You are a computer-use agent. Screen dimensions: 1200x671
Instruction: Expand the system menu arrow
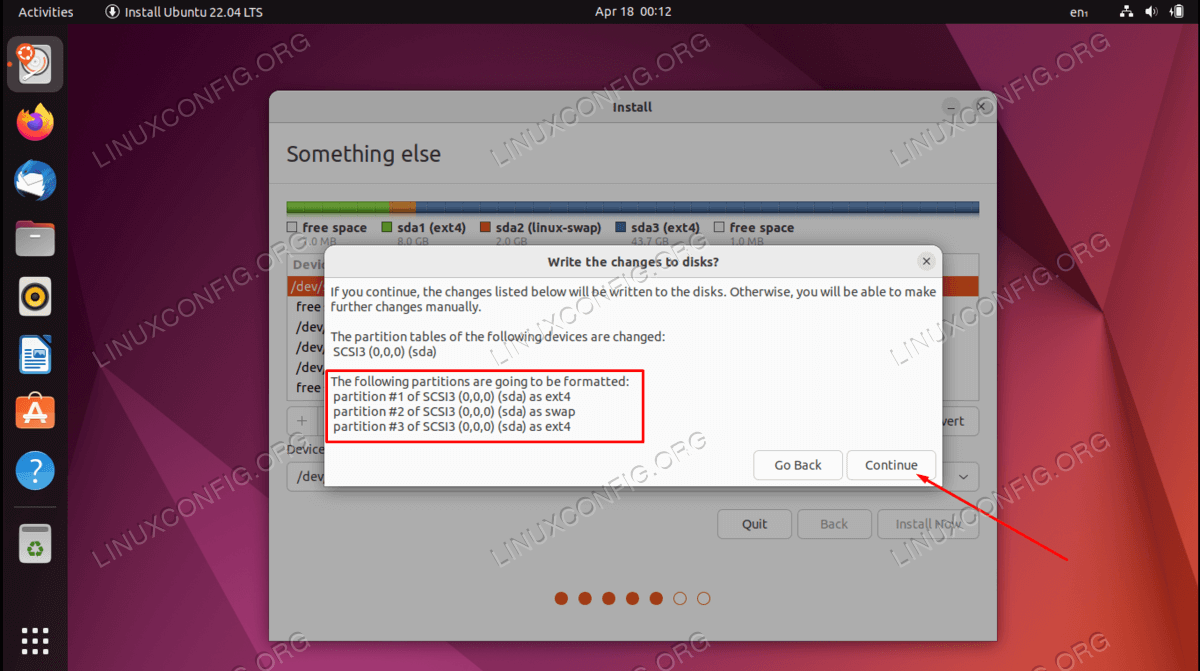click(1176, 12)
